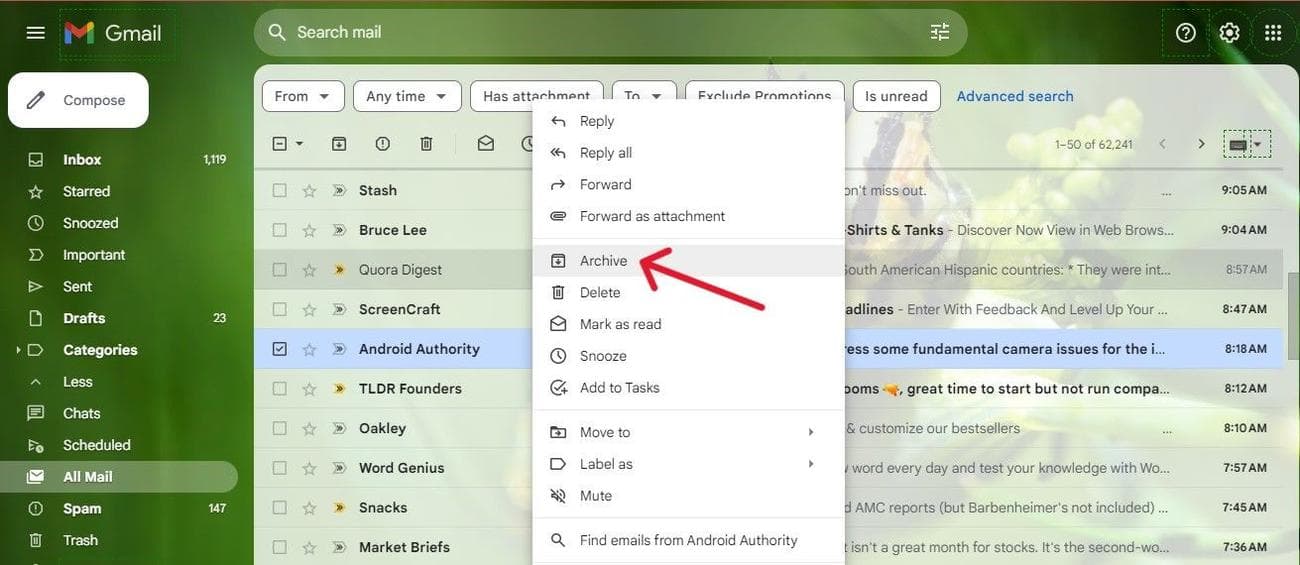
Task: Open the Support help icon
Action: (x=1185, y=33)
